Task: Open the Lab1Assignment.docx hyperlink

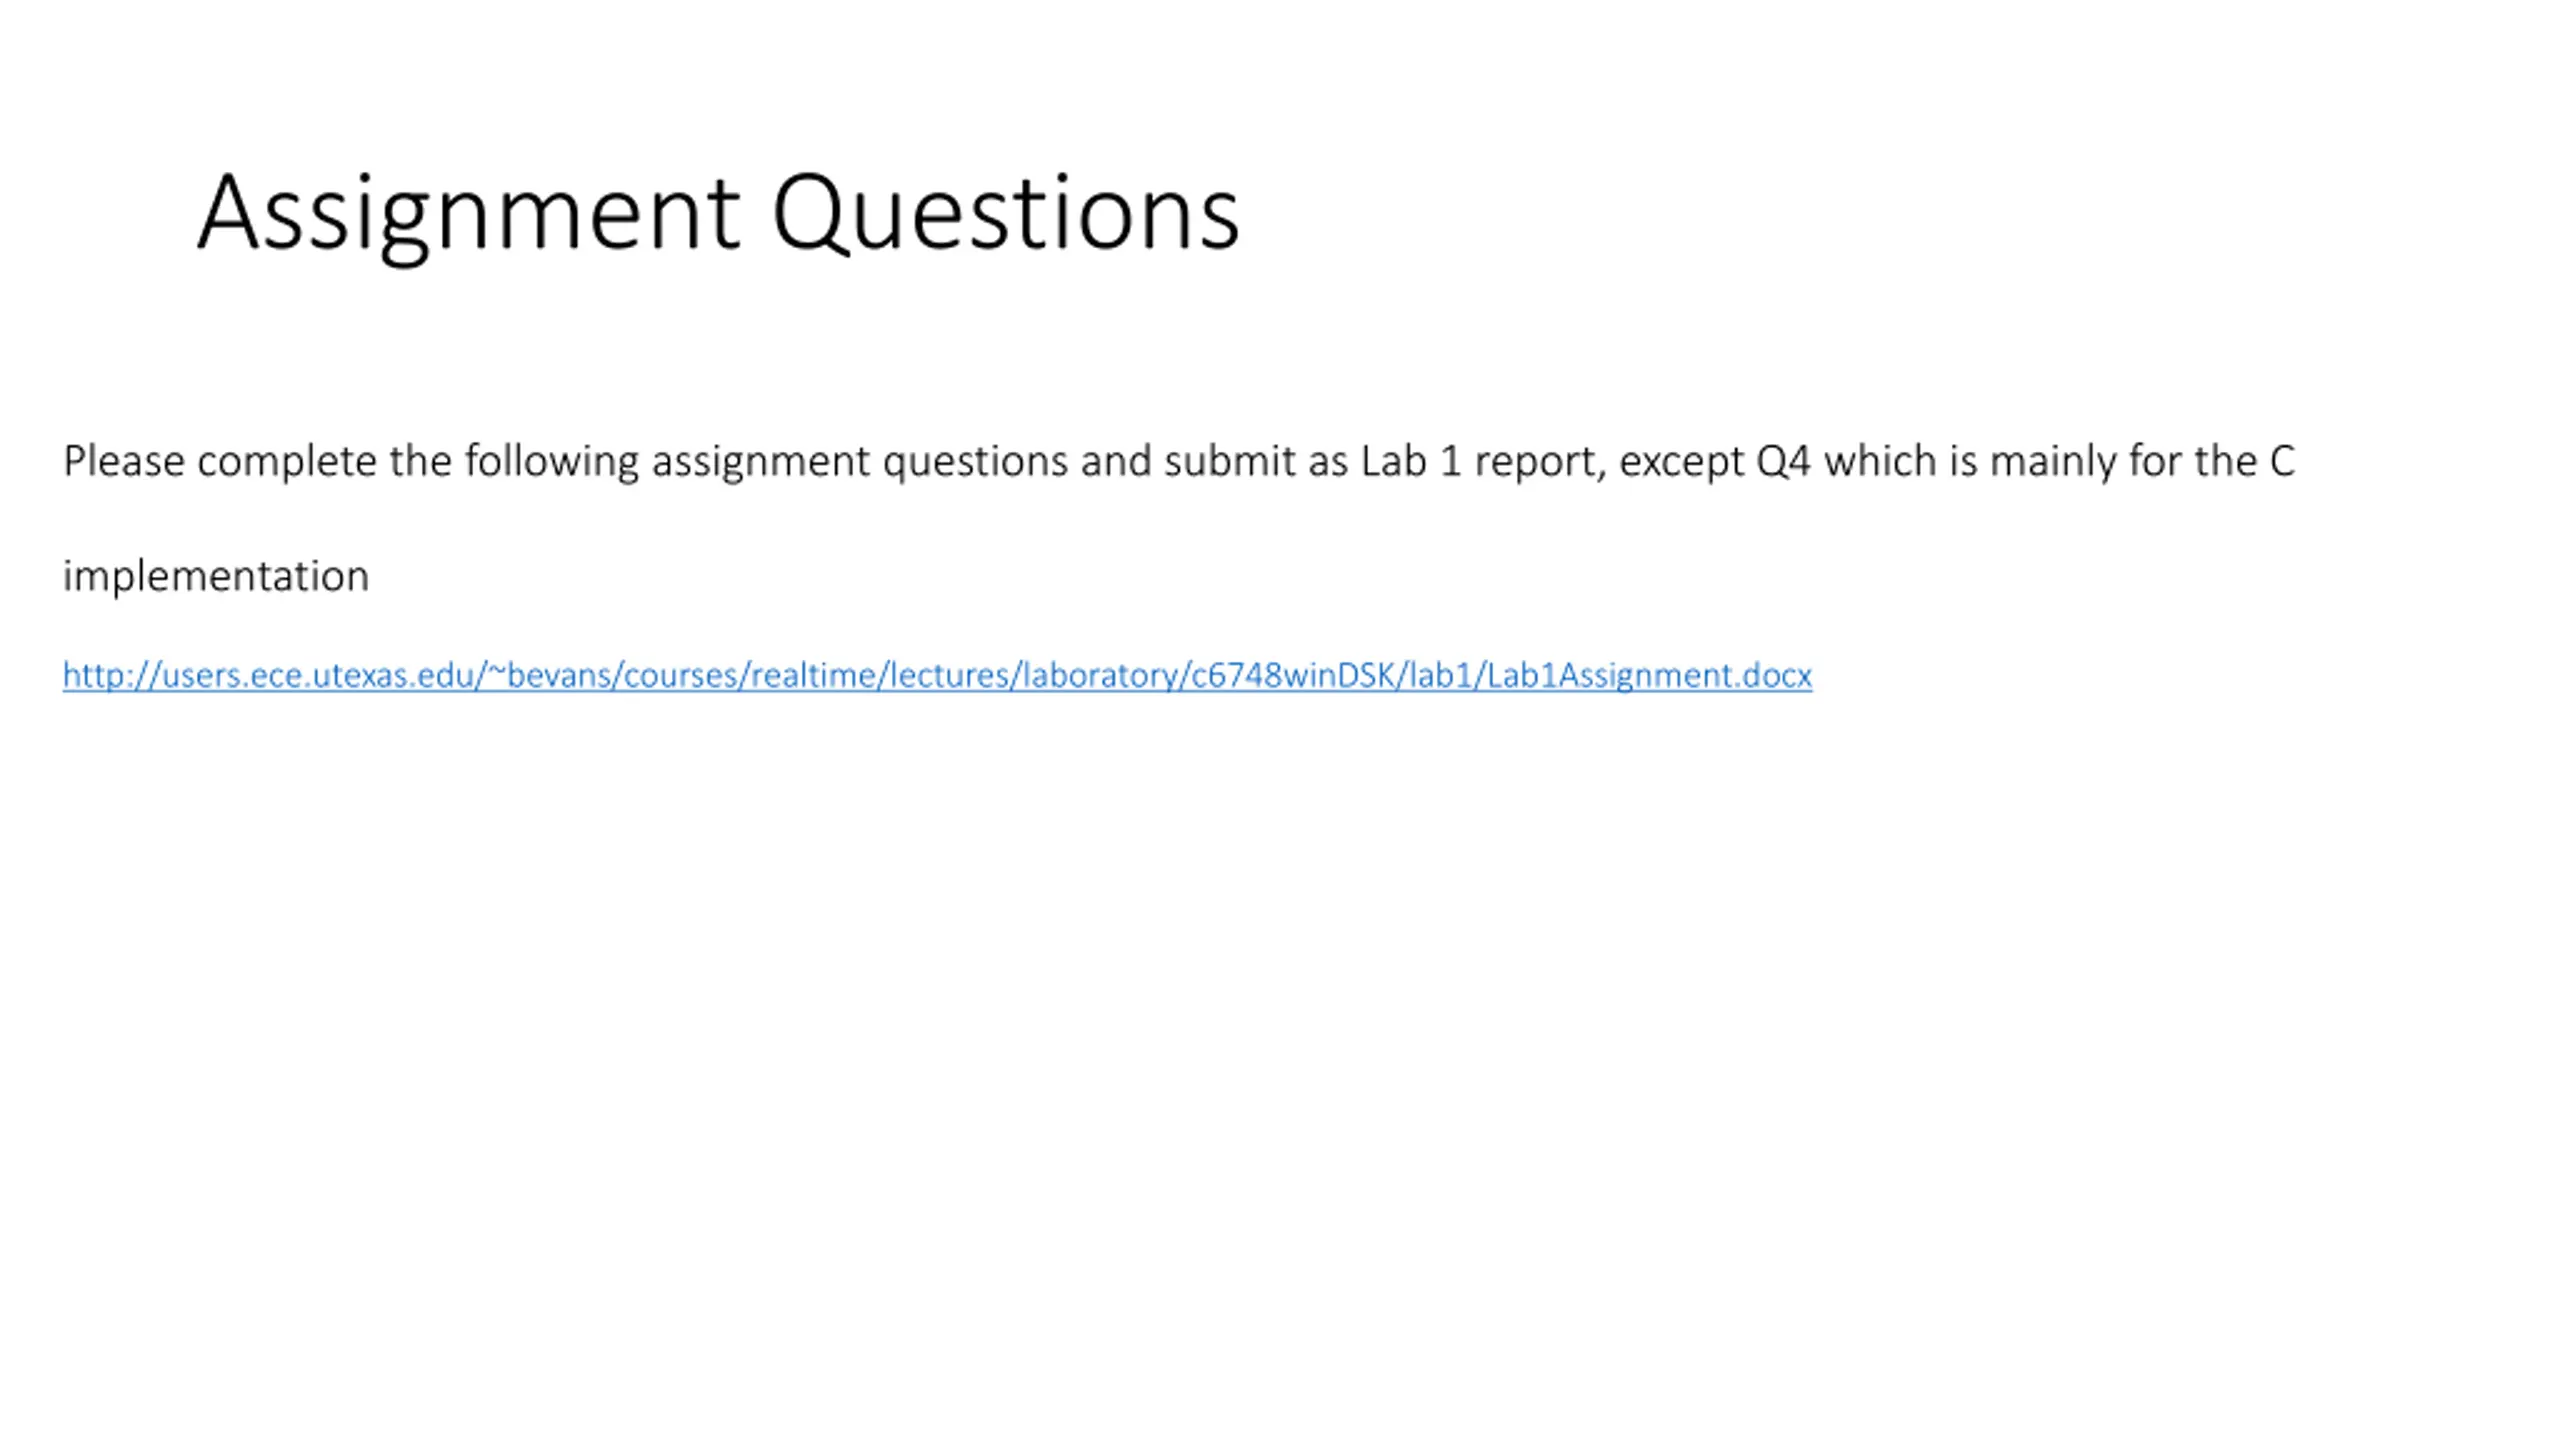Action: coord(937,676)
